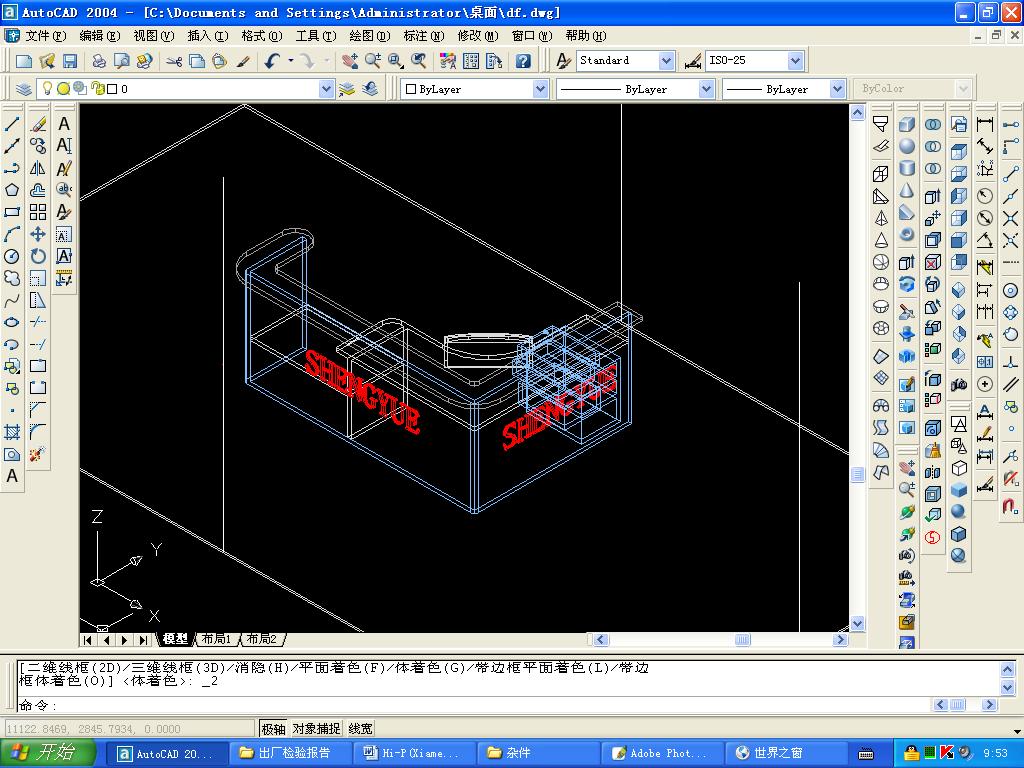The width and height of the screenshot is (1024, 768).
Task: Select the Polygon draw tool
Action: click(12, 190)
